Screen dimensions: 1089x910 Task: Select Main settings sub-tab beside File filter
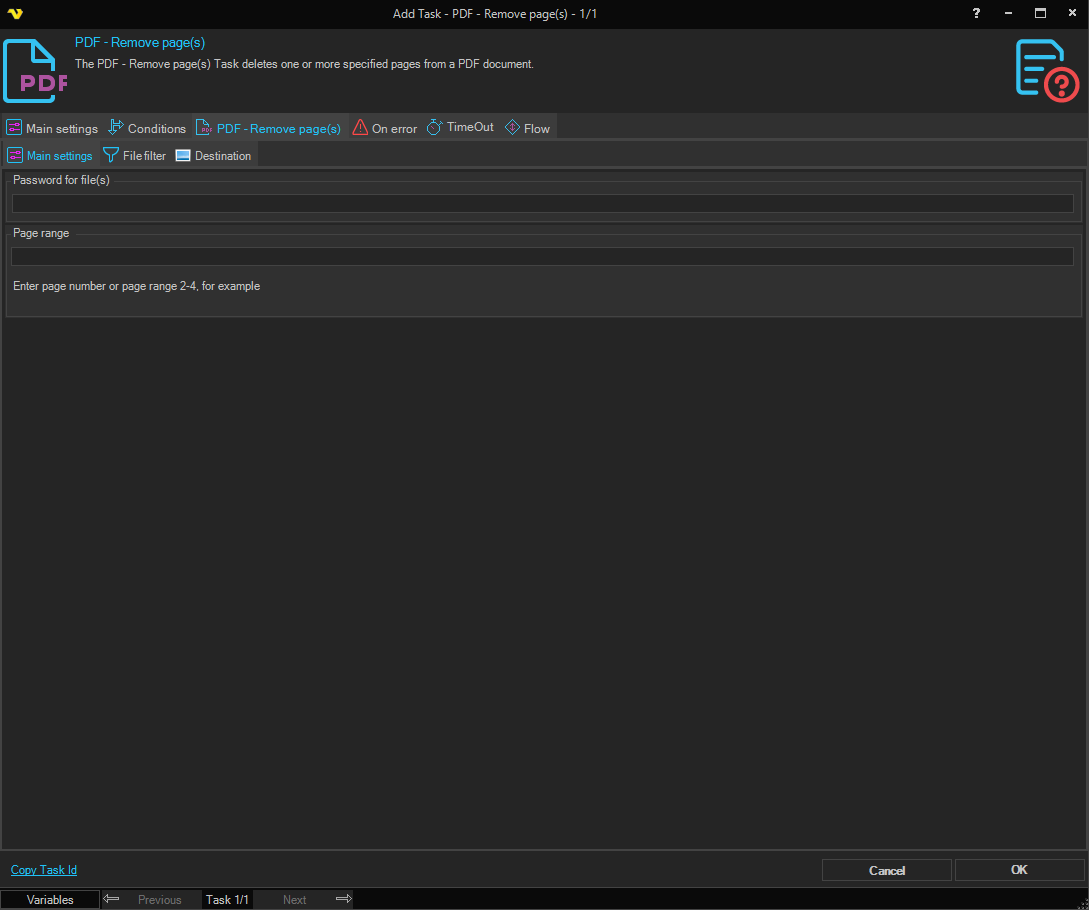click(50, 156)
